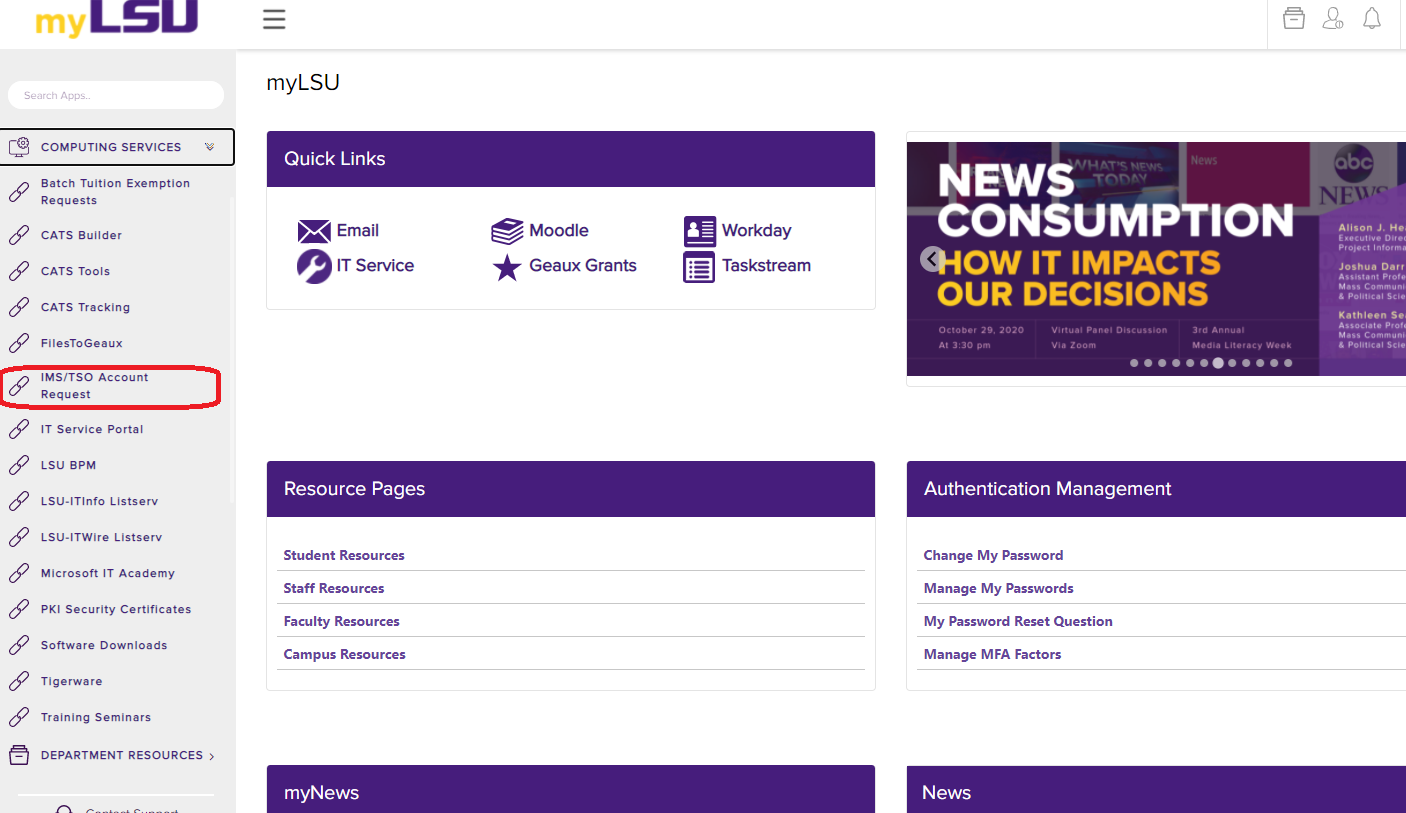This screenshot has width=1406, height=813.
Task: Click the Computing Services monitor icon
Action: [19, 147]
